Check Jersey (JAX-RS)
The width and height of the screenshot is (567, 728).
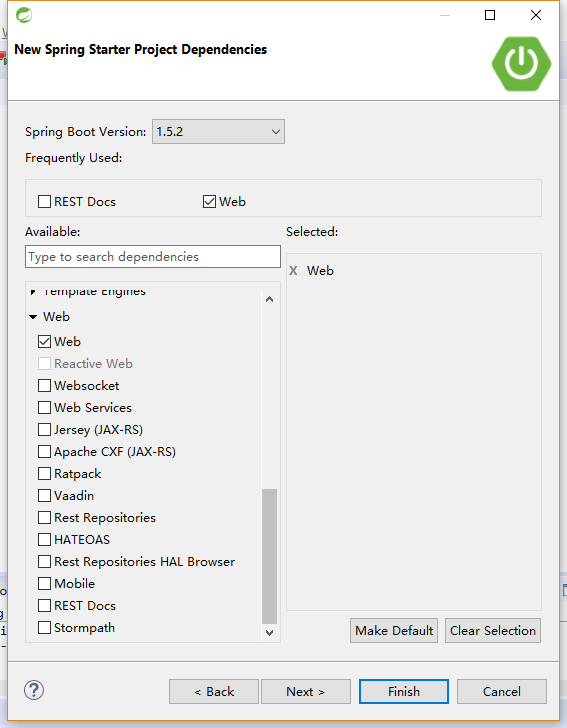pyautogui.click(x=45, y=429)
